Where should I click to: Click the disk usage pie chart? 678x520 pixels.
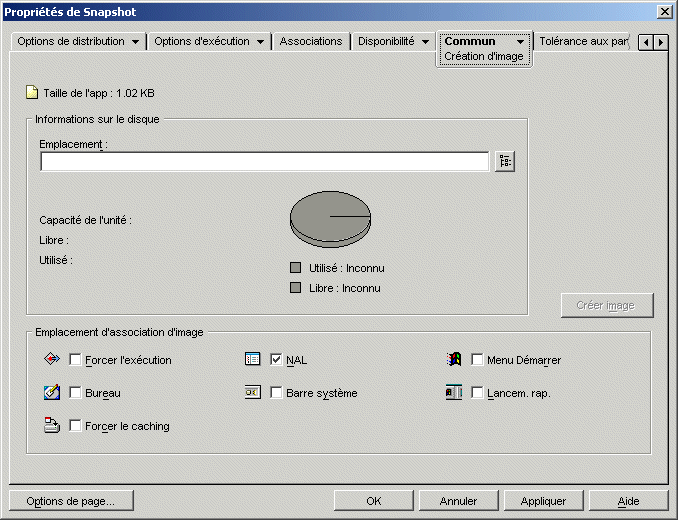[x=330, y=219]
